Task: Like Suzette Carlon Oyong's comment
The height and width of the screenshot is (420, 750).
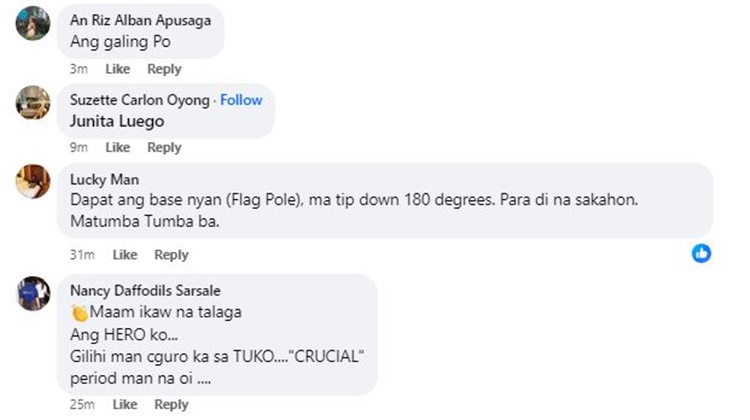Action: [118, 147]
